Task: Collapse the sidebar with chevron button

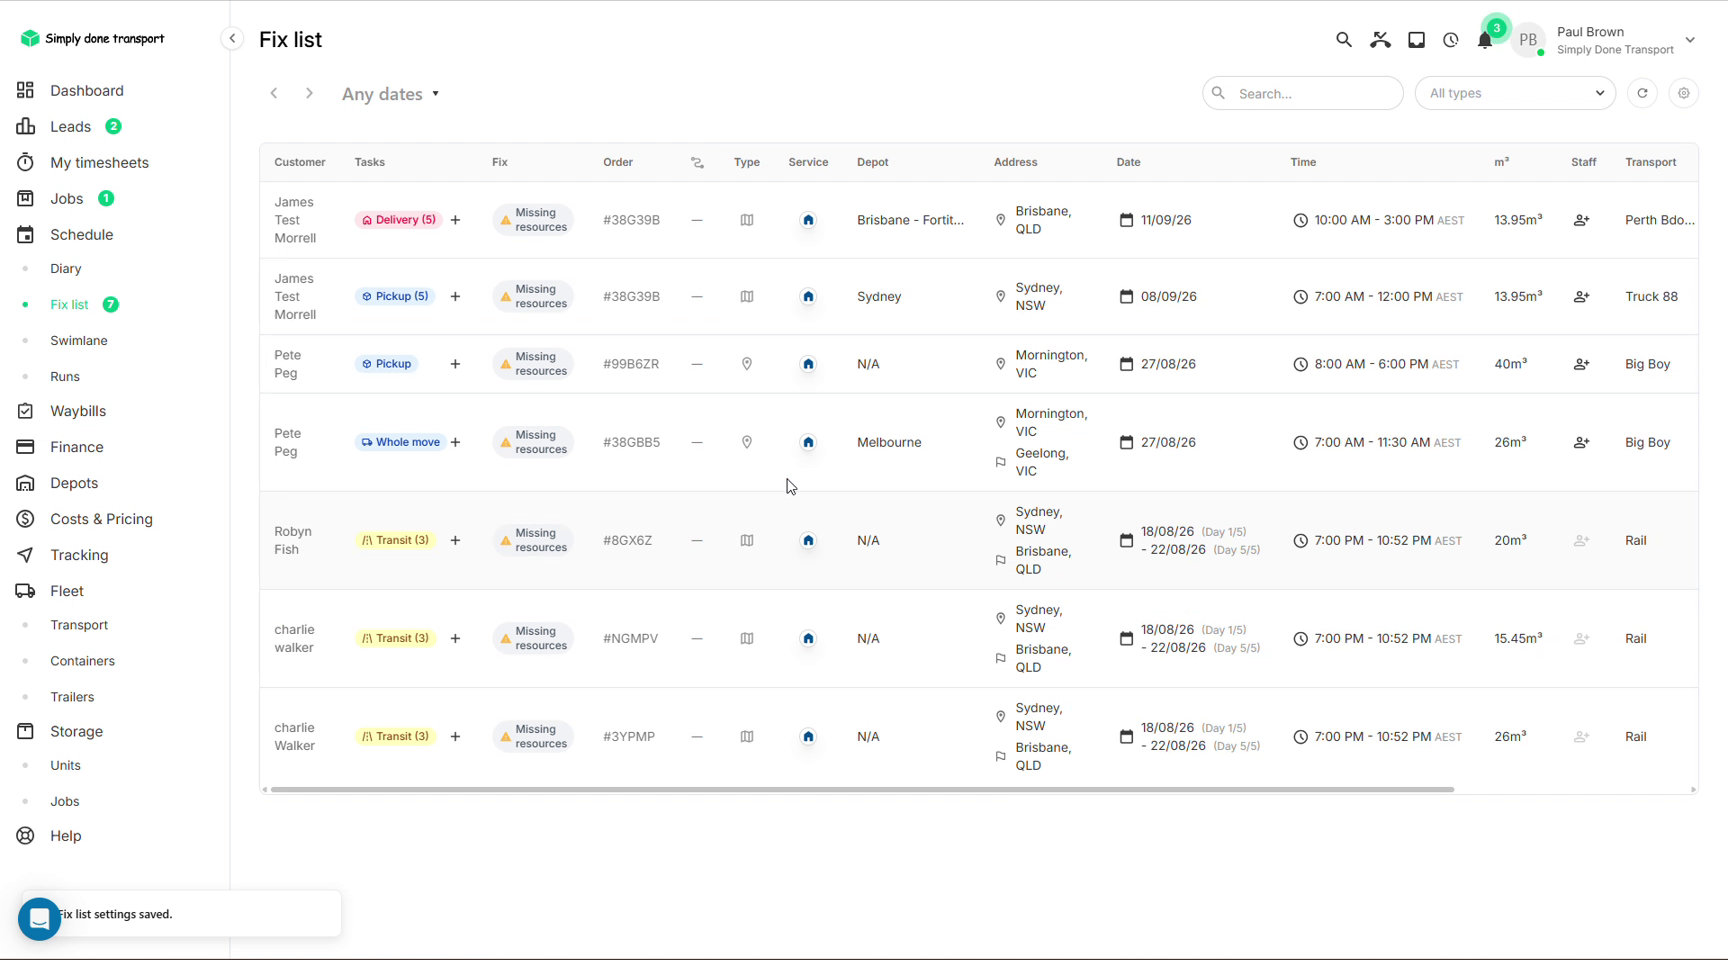Action: pyautogui.click(x=232, y=39)
